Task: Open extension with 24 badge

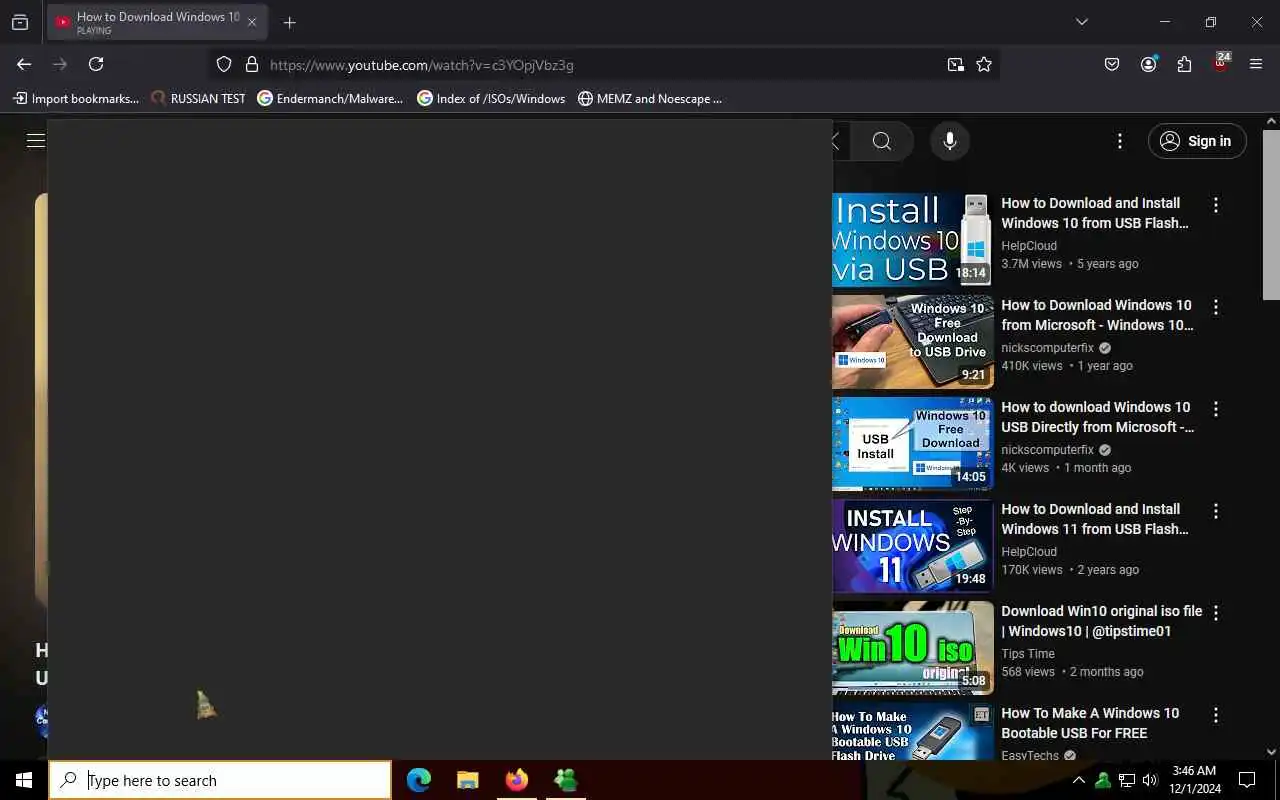Action: point(1220,62)
